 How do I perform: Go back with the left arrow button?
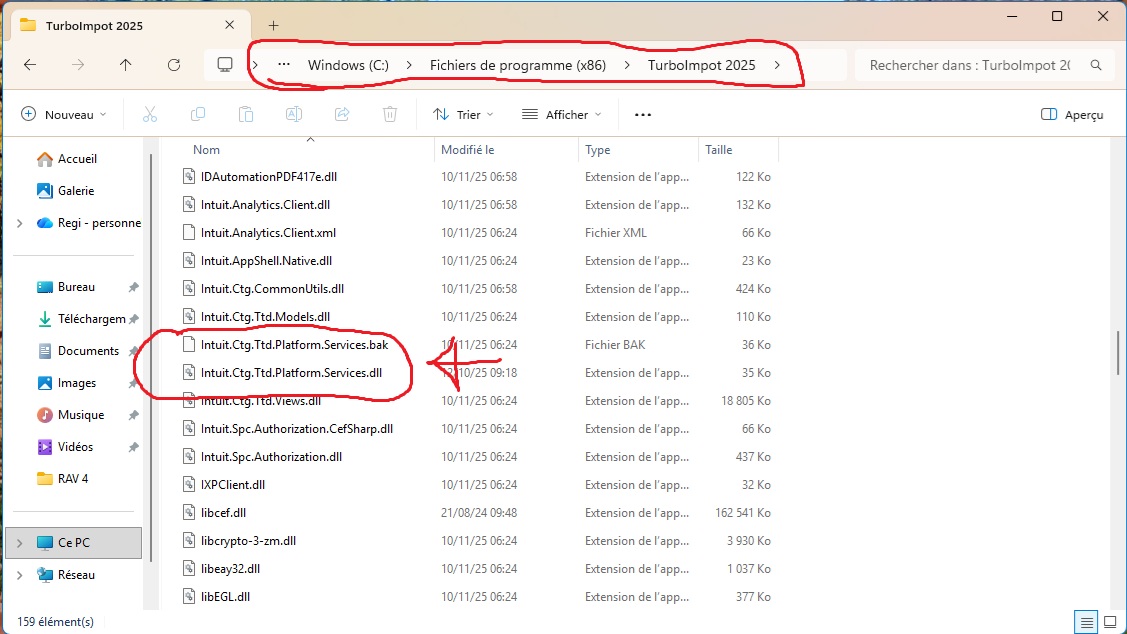pos(29,65)
